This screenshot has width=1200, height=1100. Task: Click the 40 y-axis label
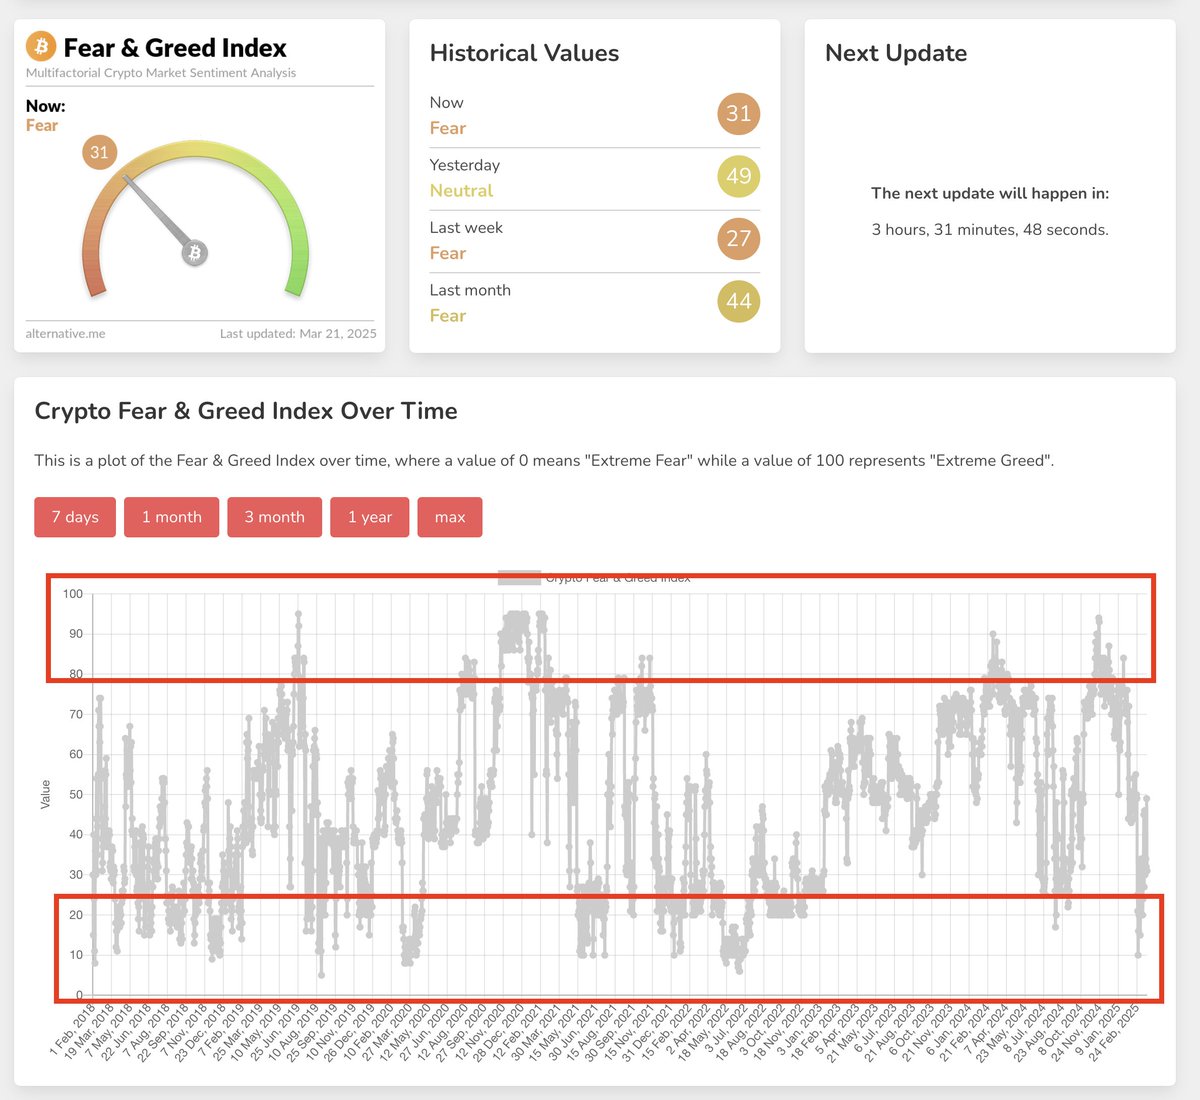click(76, 834)
